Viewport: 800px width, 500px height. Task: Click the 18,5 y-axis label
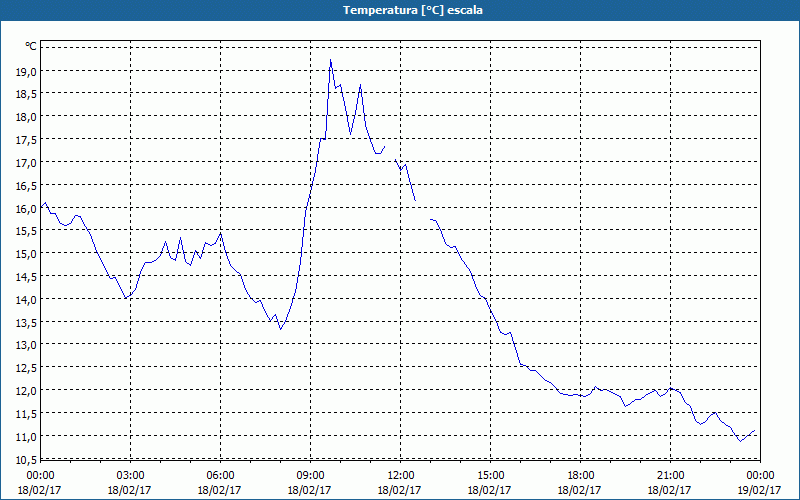point(27,95)
